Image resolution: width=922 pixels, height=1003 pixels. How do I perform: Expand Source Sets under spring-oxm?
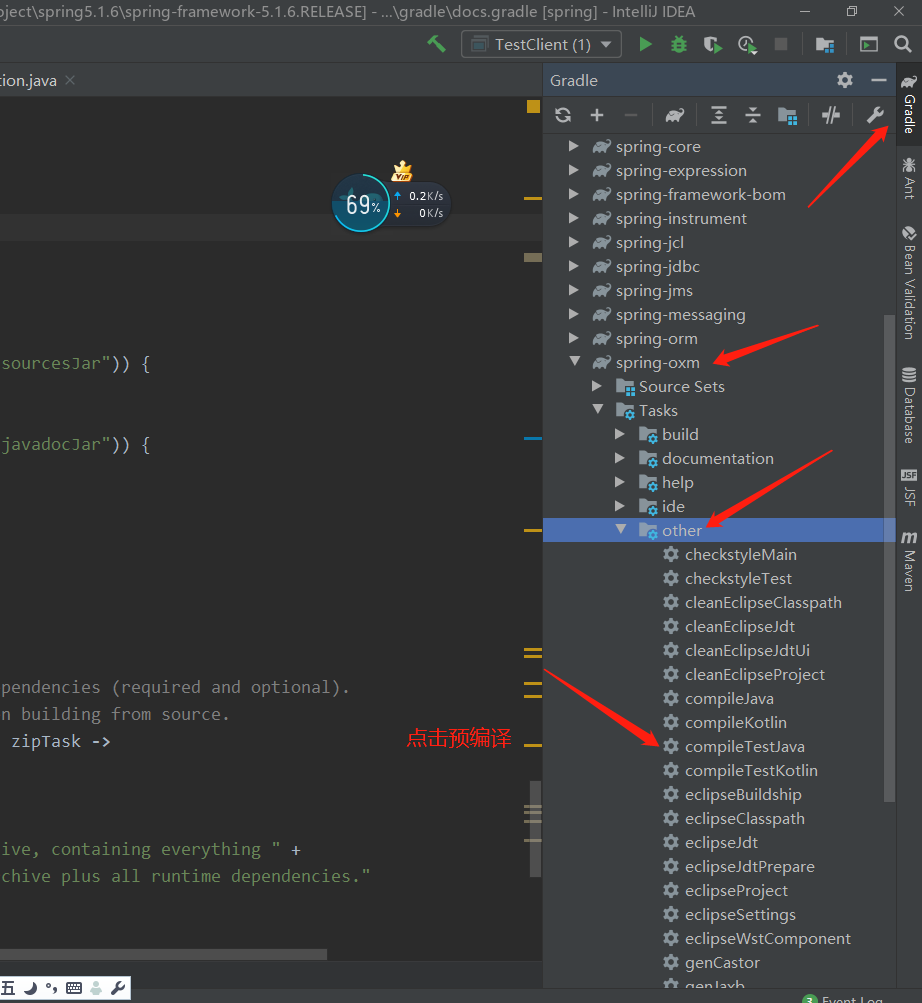[x=597, y=386]
